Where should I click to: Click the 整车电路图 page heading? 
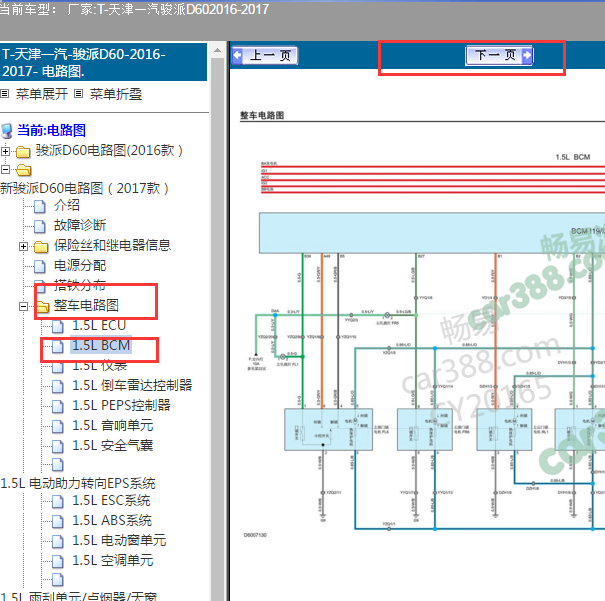click(x=262, y=115)
